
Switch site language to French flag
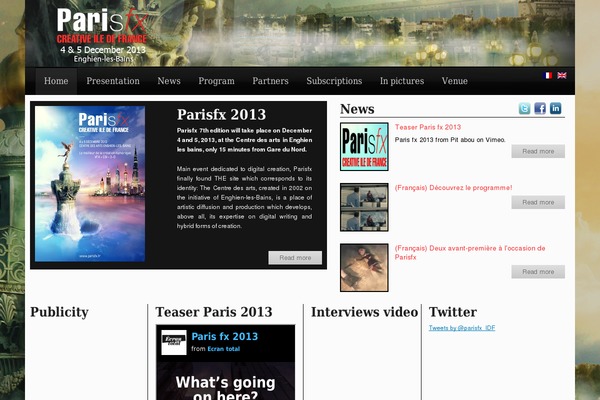548,75
